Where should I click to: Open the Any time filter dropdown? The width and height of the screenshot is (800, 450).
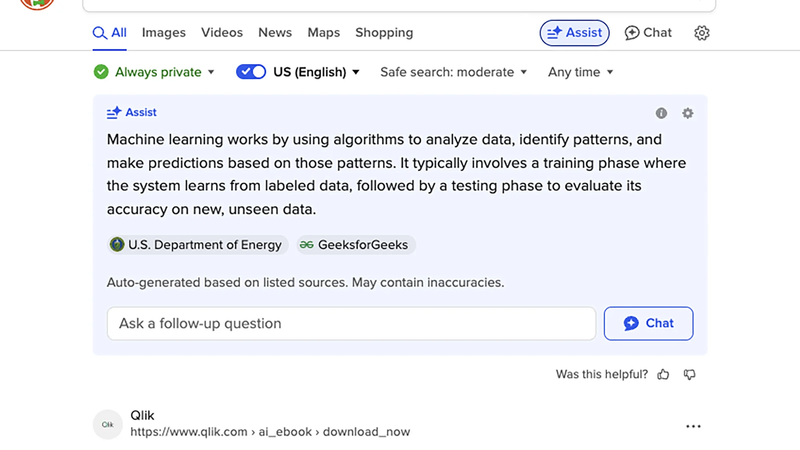tap(580, 72)
